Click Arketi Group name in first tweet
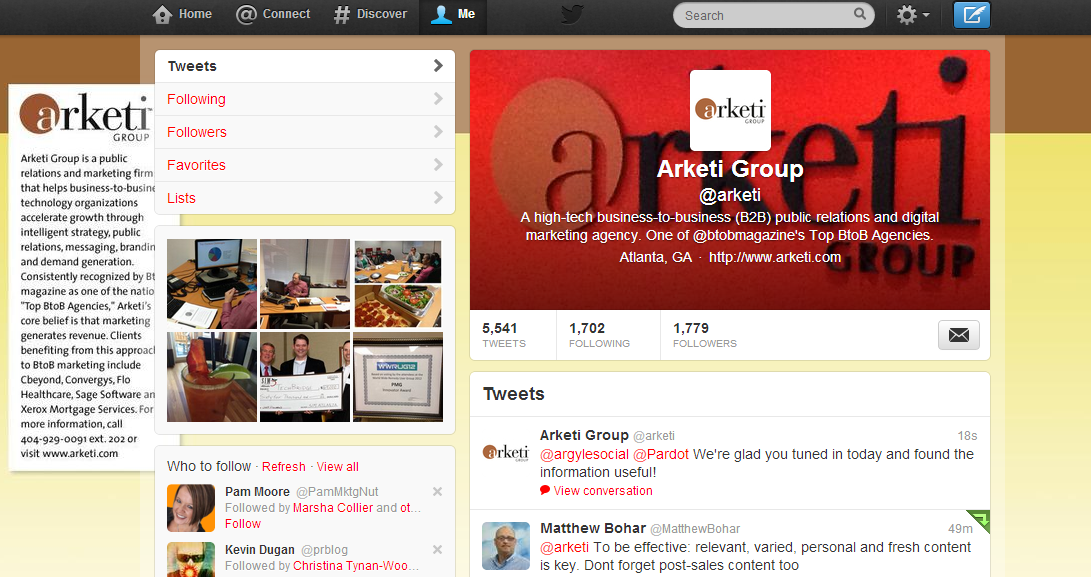The width and height of the screenshot is (1091, 577). click(584, 435)
